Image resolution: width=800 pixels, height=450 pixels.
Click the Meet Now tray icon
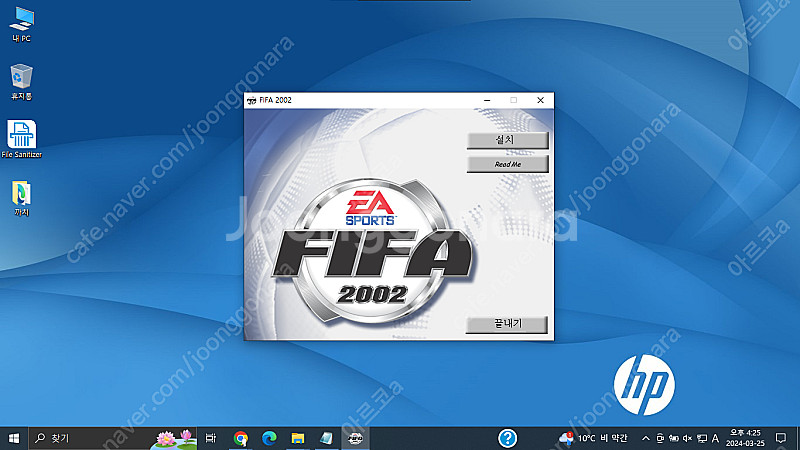pyautogui.click(x=660, y=438)
